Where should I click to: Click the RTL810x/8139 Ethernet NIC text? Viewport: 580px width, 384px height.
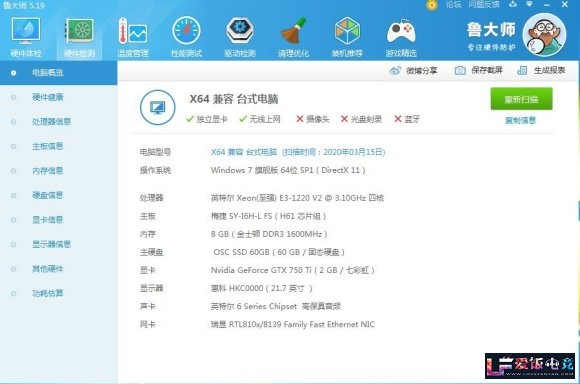[x=293, y=324]
